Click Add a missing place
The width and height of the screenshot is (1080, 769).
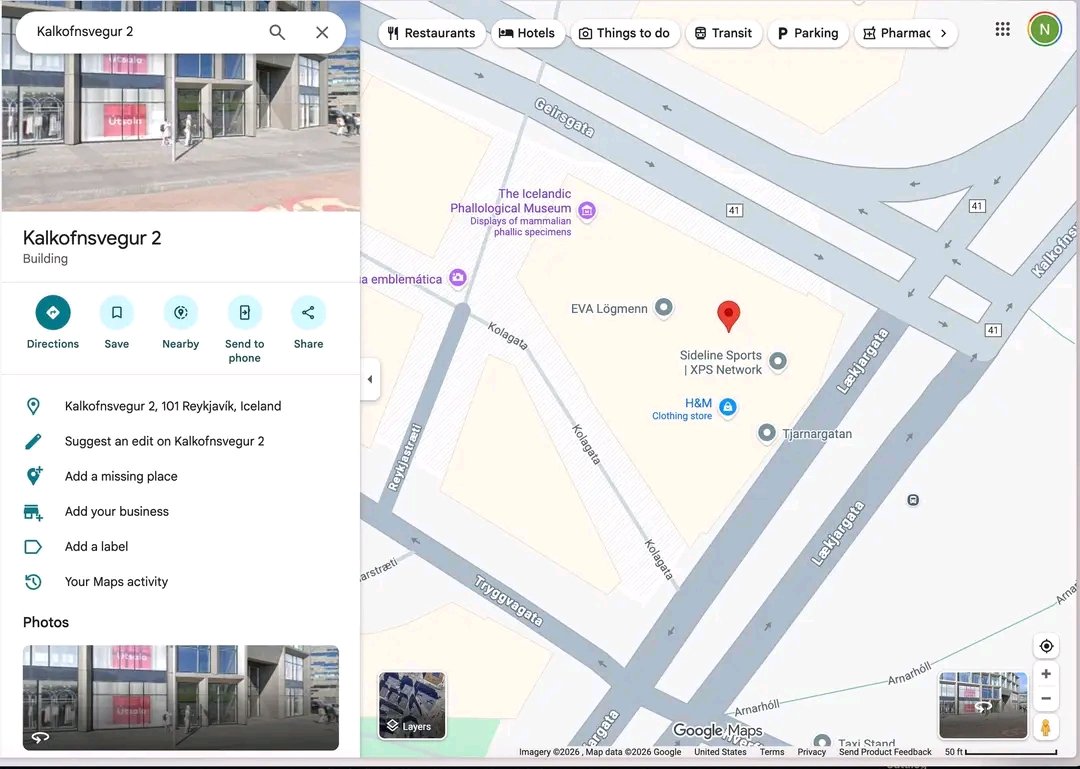pyautogui.click(x=121, y=476)
